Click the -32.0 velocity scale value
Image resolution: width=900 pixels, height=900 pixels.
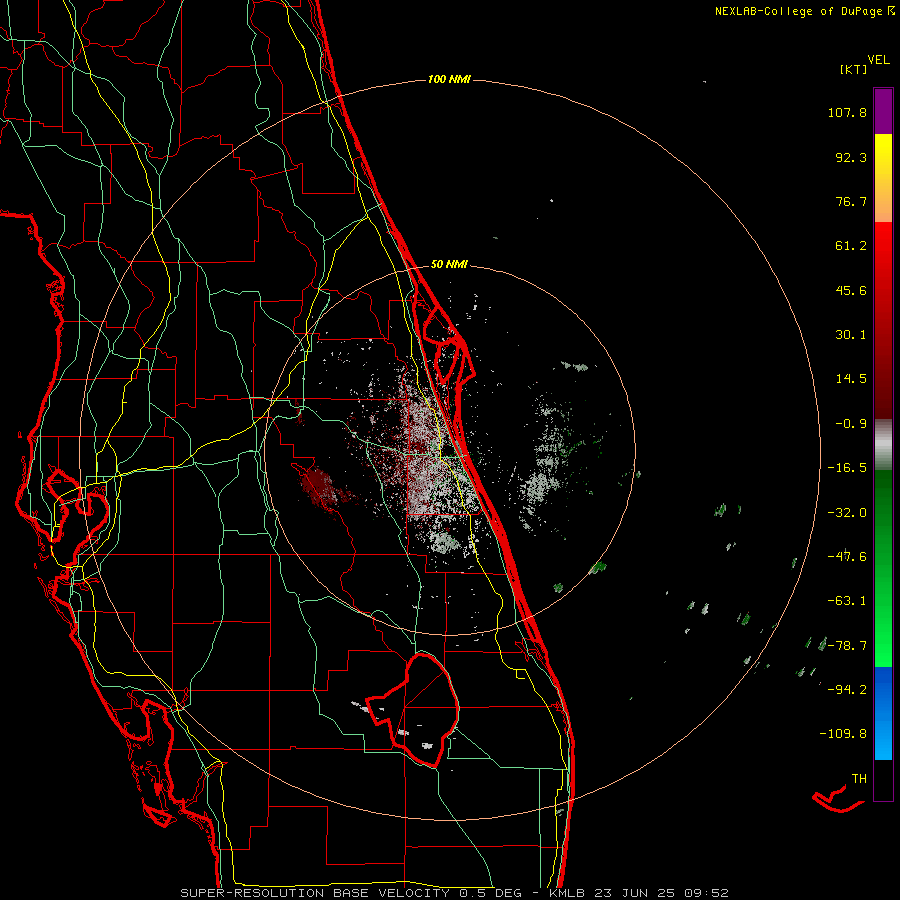tap(847, 513)
